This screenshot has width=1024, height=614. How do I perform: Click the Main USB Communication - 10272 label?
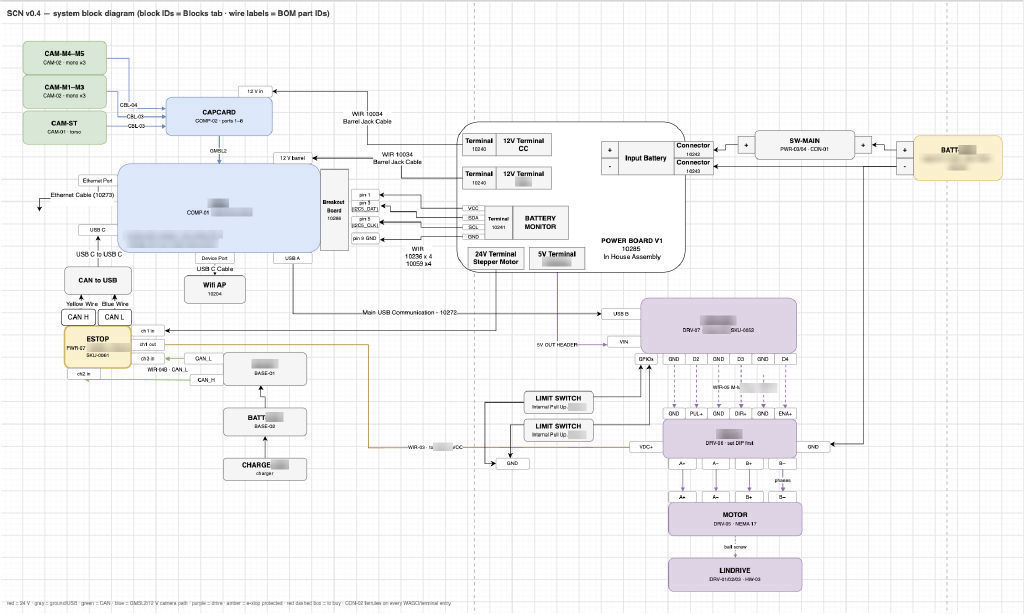[409, 312]
